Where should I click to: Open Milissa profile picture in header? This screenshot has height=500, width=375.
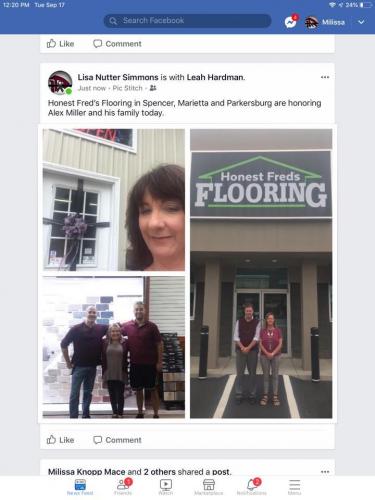point(311,23)
